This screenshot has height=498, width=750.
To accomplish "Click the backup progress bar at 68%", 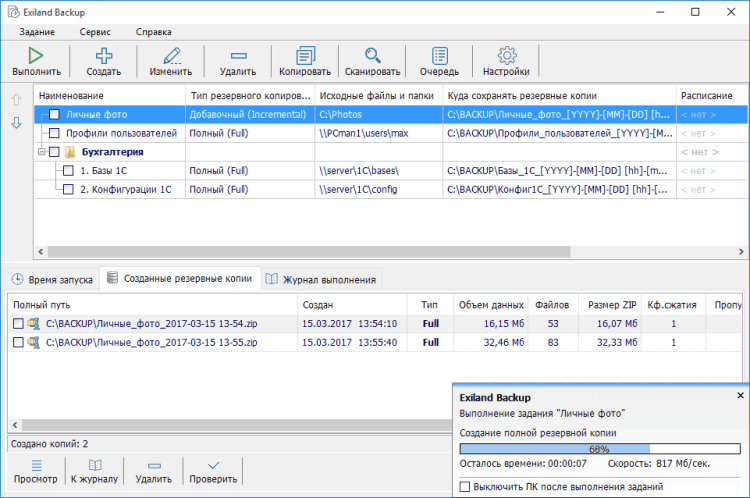I will 599,449.
